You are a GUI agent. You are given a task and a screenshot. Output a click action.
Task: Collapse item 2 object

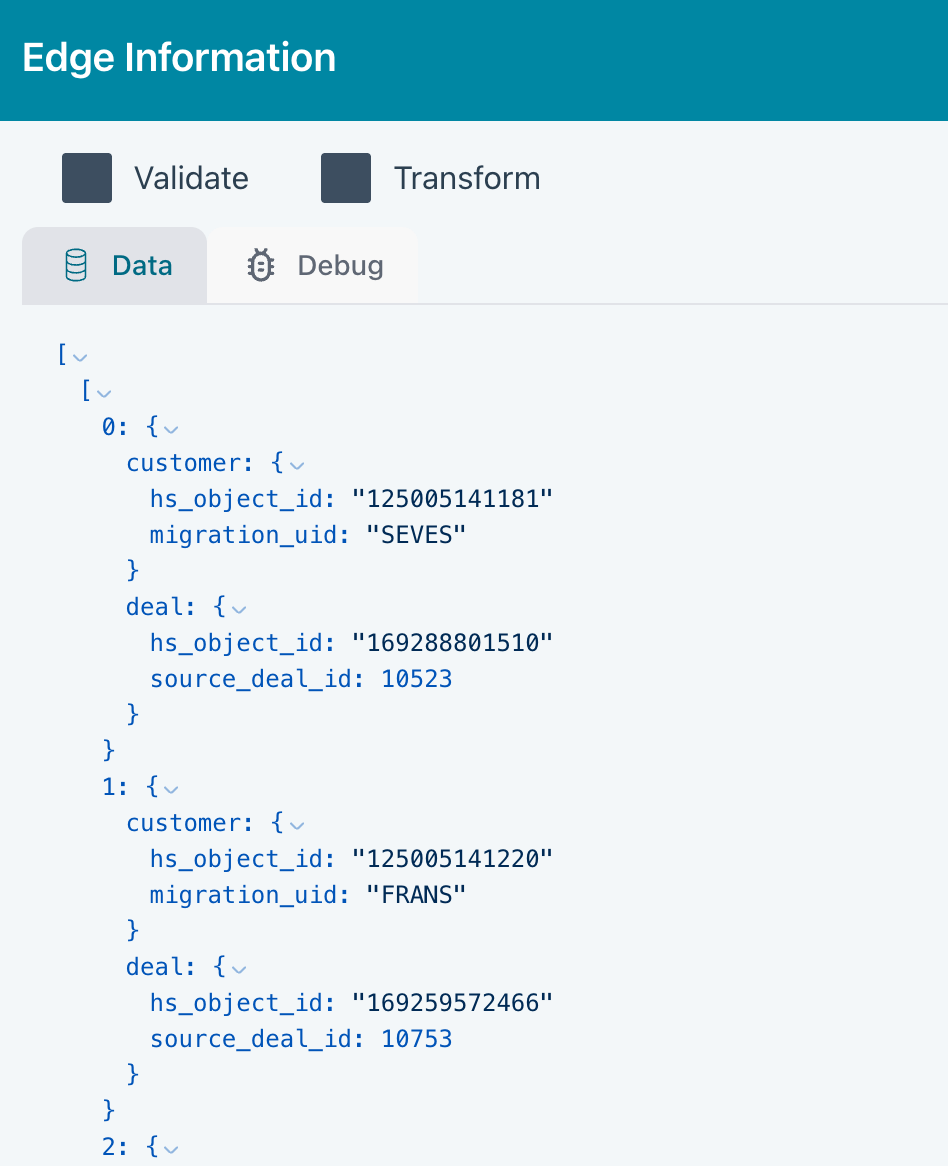[171, 1148]
